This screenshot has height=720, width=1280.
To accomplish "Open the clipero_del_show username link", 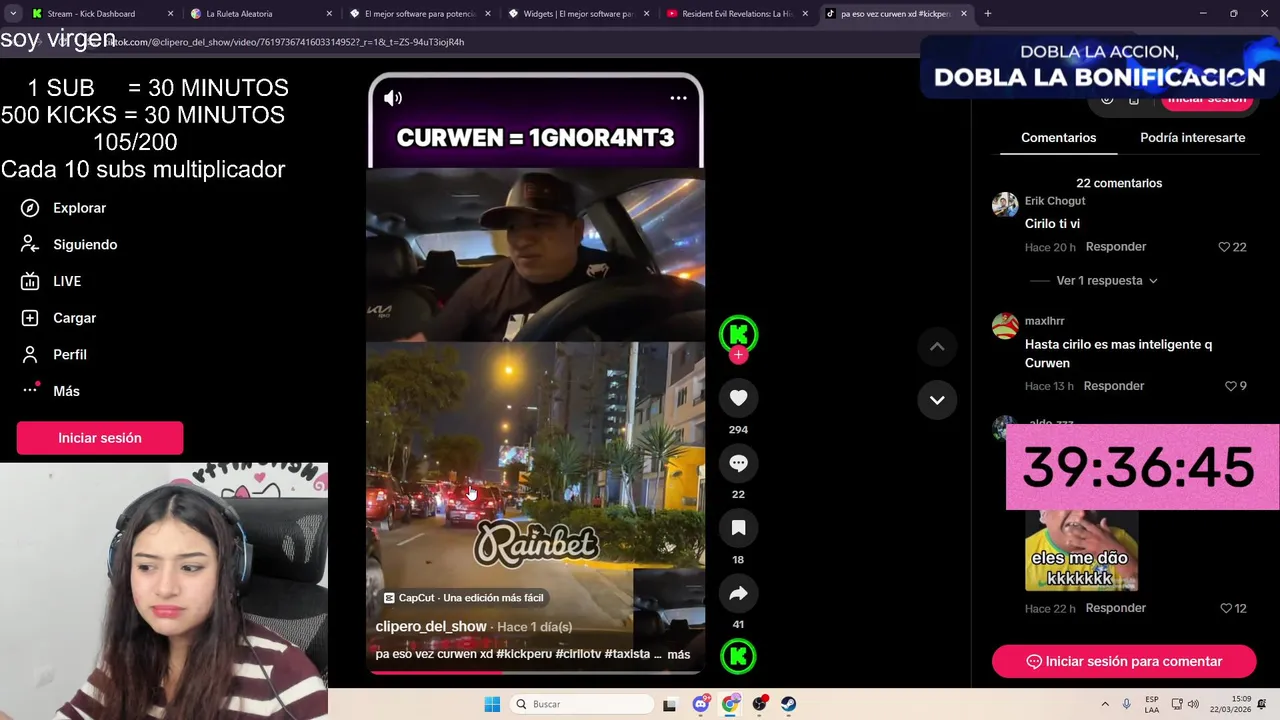I will (x=431, y=627).
